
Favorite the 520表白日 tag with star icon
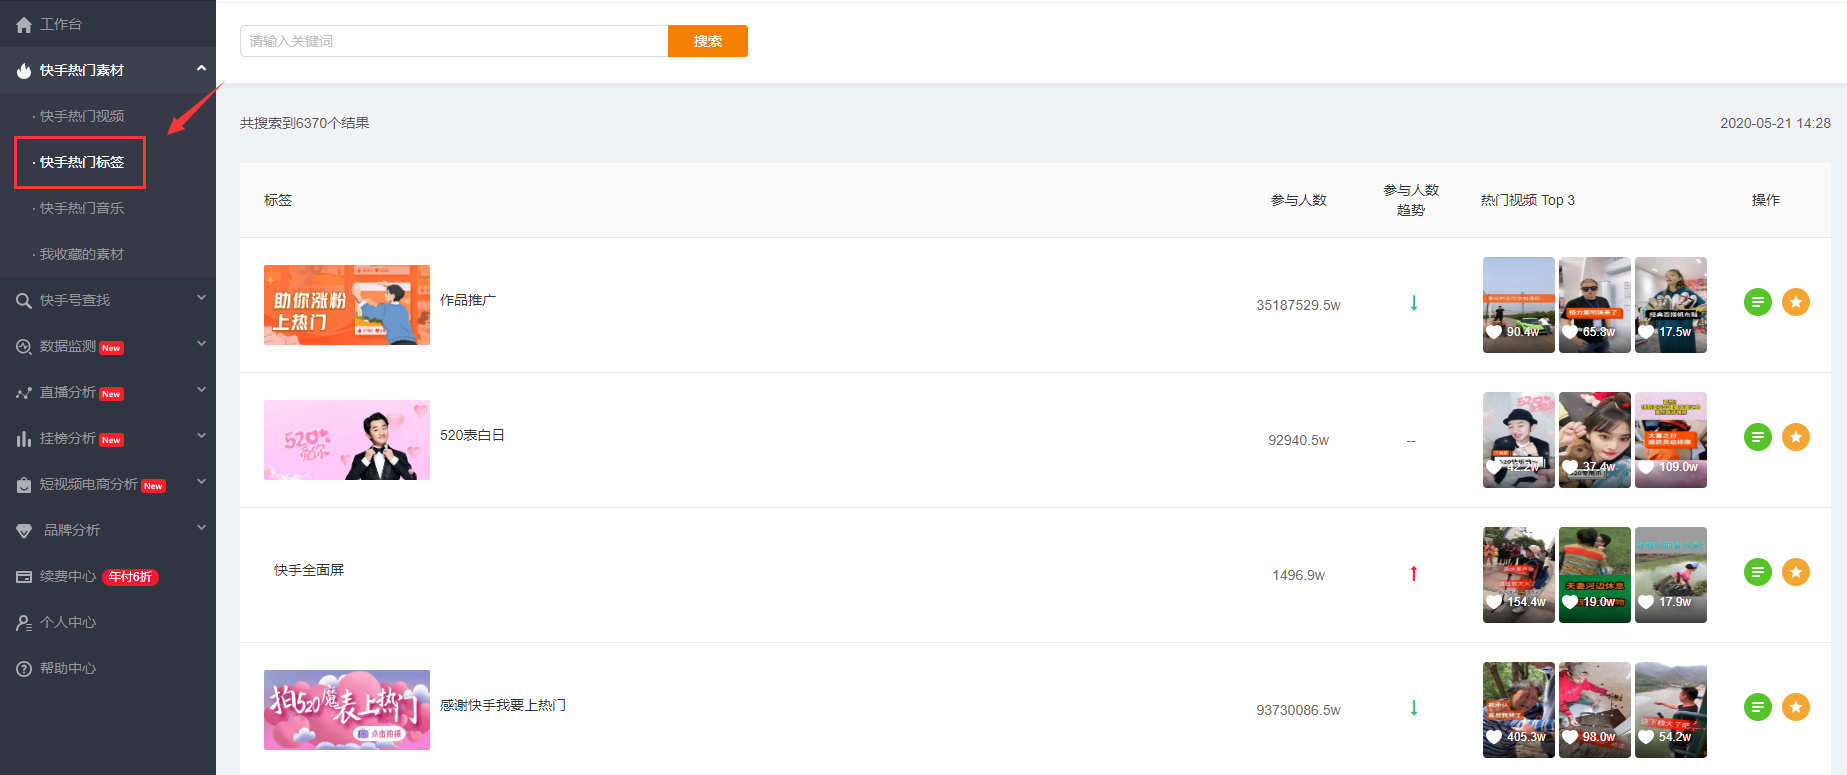point(1795,437)
